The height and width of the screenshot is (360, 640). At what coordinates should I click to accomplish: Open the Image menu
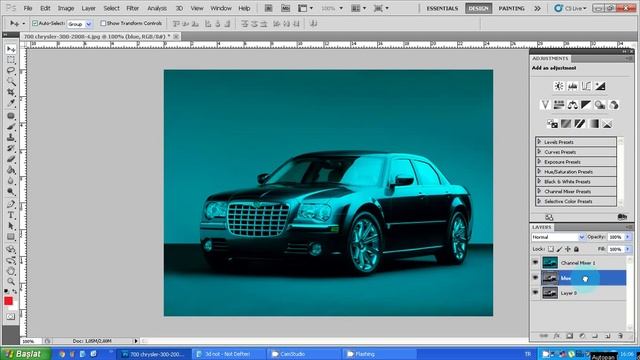66,8
